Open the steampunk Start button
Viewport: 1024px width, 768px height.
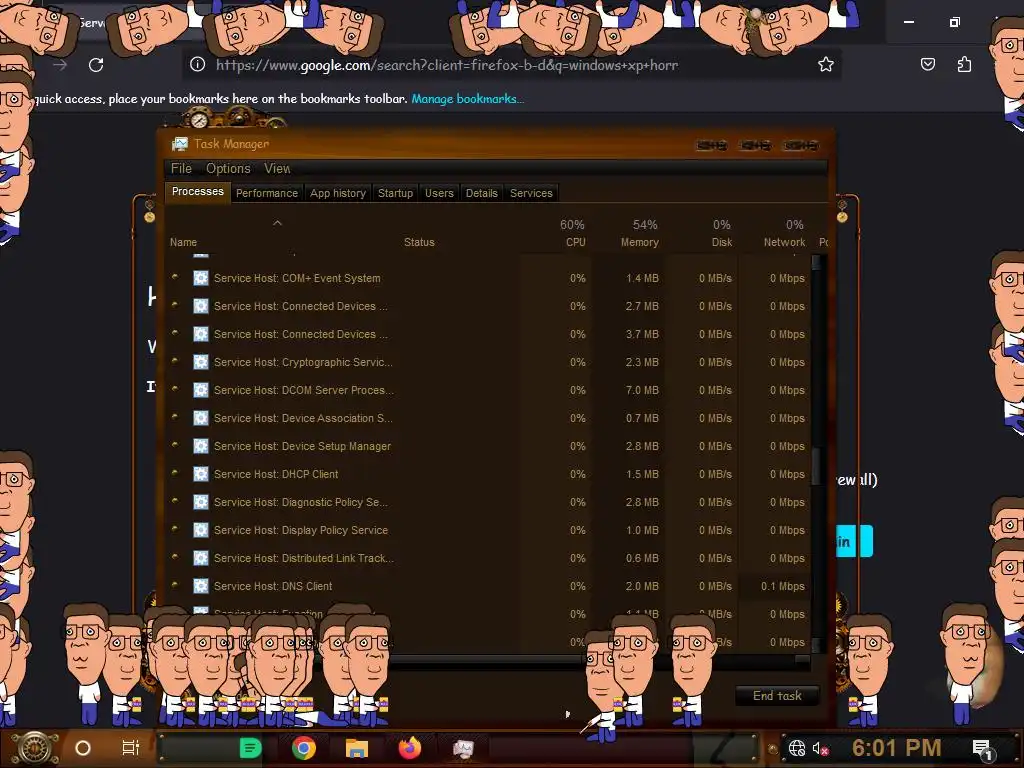click(x=35, y=748)
